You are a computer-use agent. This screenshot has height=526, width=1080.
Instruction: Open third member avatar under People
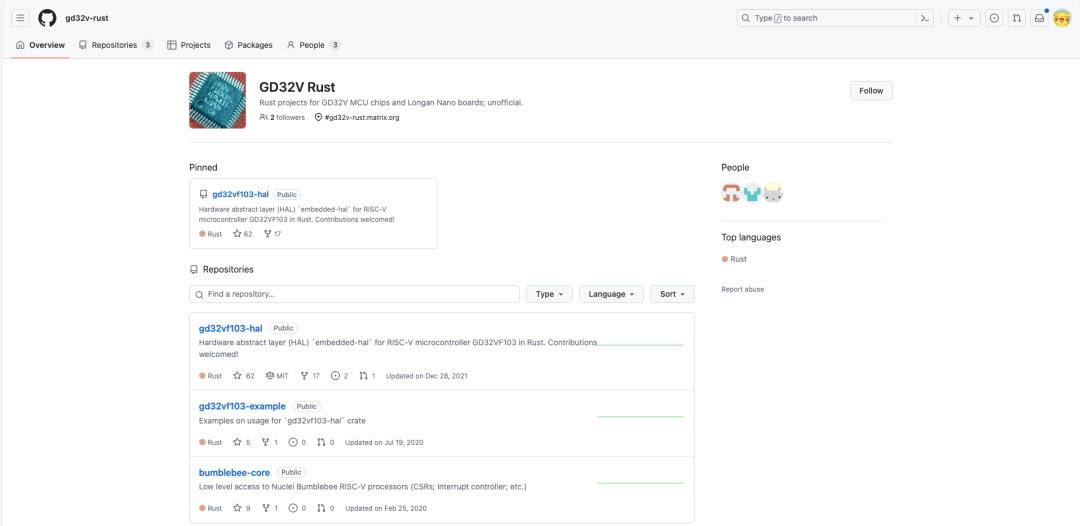[x=773, y=193]
